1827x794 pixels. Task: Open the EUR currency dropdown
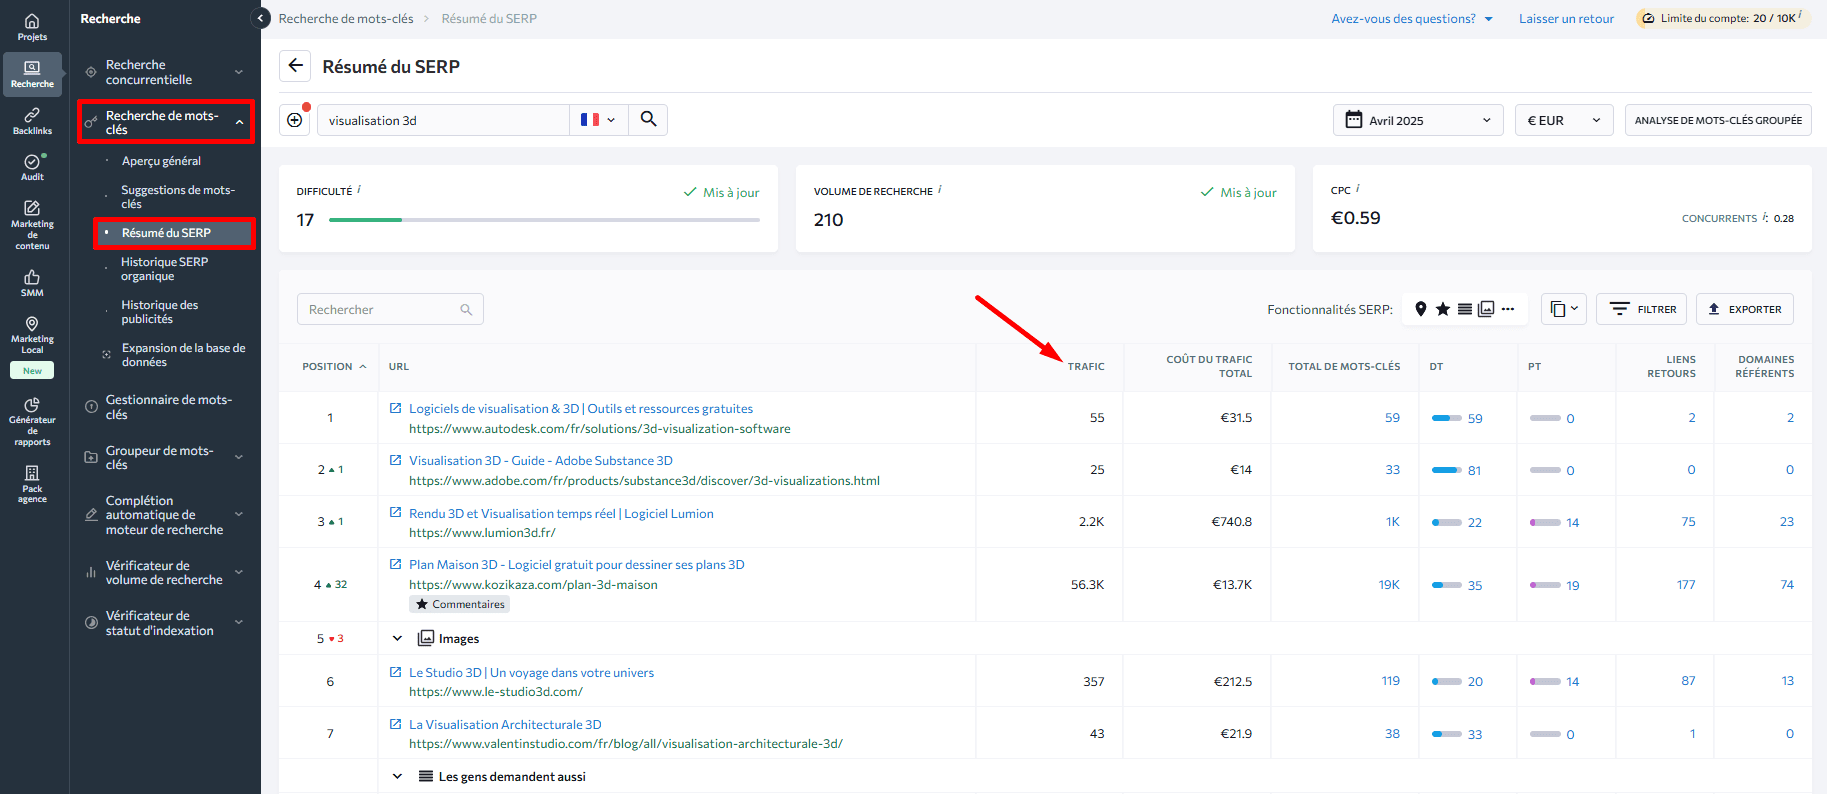[x=1564, y=120]
